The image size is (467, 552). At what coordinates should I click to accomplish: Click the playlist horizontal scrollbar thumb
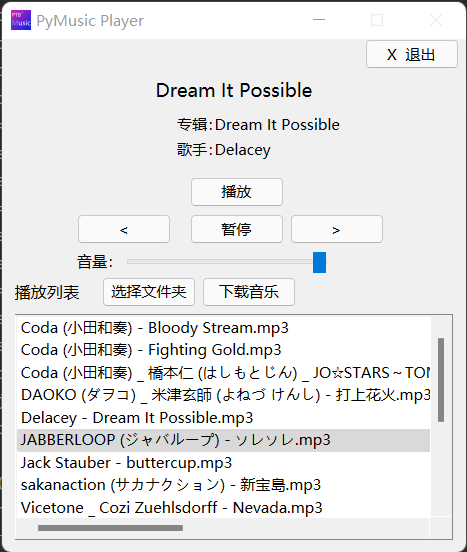pyautogui.click(x=111, y=528)
